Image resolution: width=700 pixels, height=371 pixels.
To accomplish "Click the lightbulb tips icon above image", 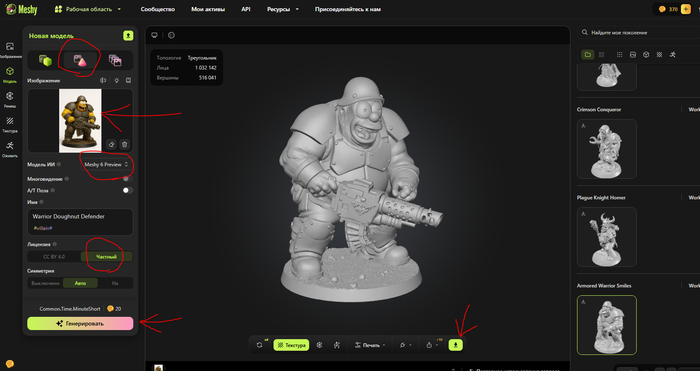I will click(x=117, y=80).
